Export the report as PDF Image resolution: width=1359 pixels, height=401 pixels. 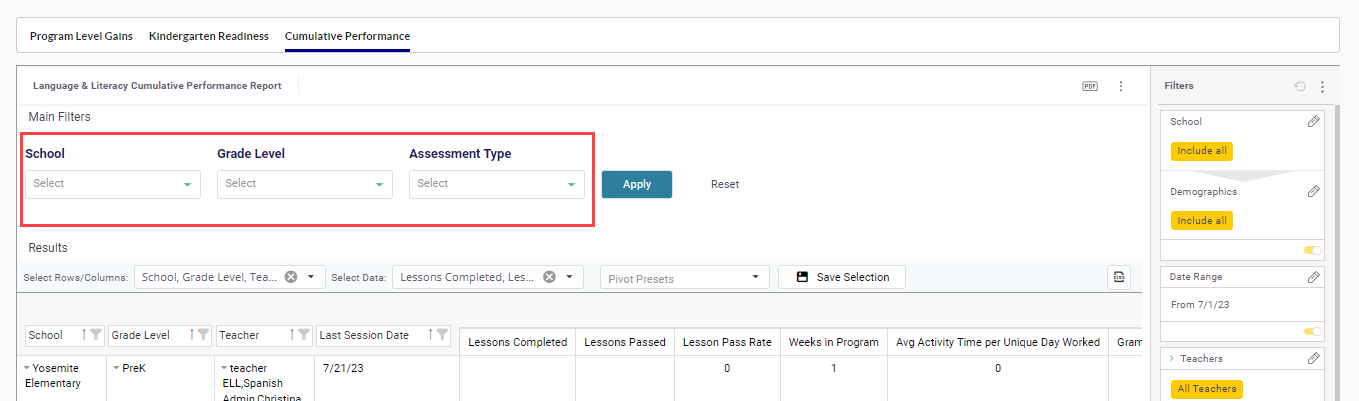[x=1090, y=86]
